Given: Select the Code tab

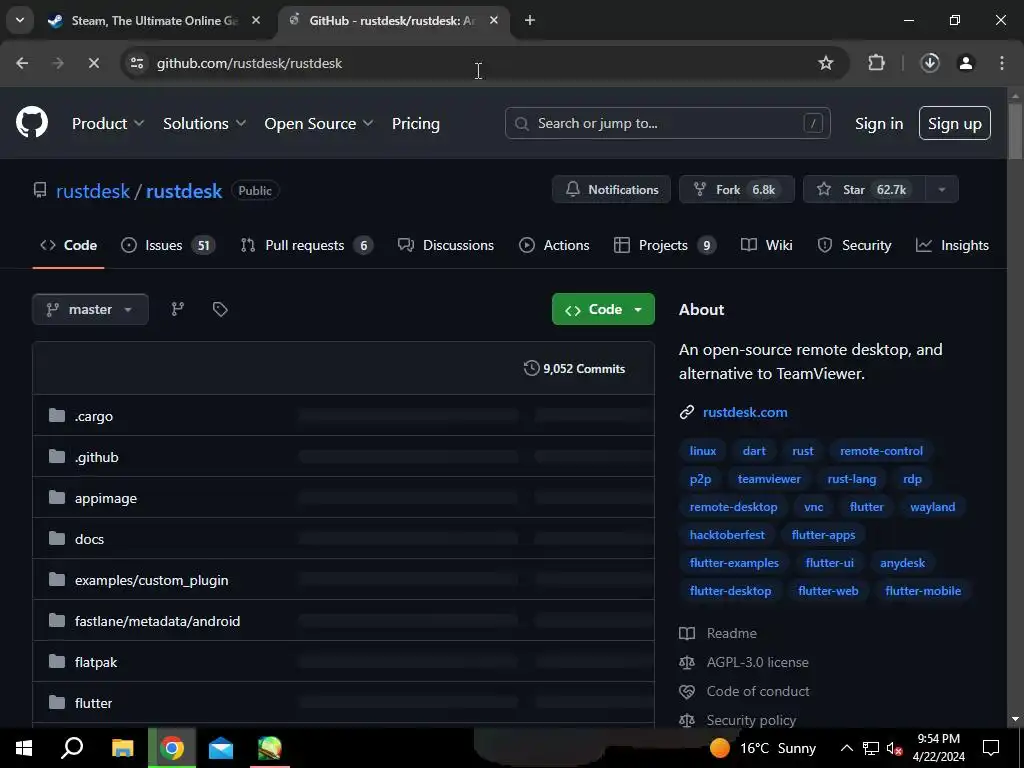Looking at the screenshot, I should pyautogui.click(x=69, y=246).
